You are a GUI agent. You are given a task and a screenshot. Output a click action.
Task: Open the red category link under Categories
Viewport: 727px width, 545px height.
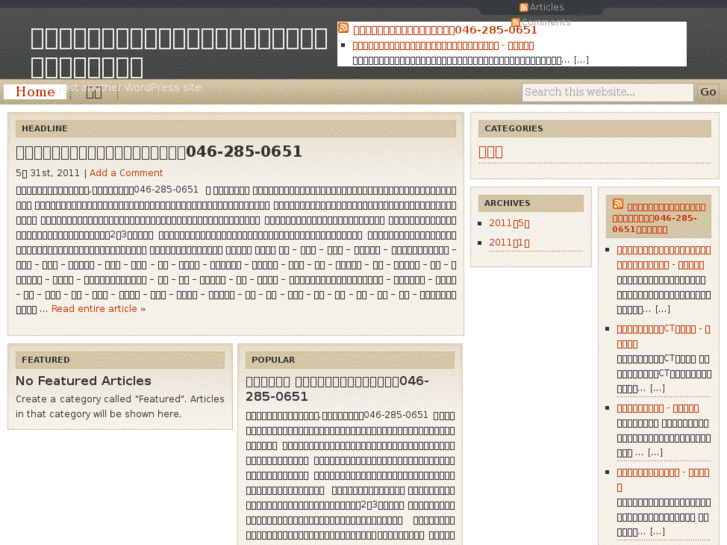coord(491,152)
